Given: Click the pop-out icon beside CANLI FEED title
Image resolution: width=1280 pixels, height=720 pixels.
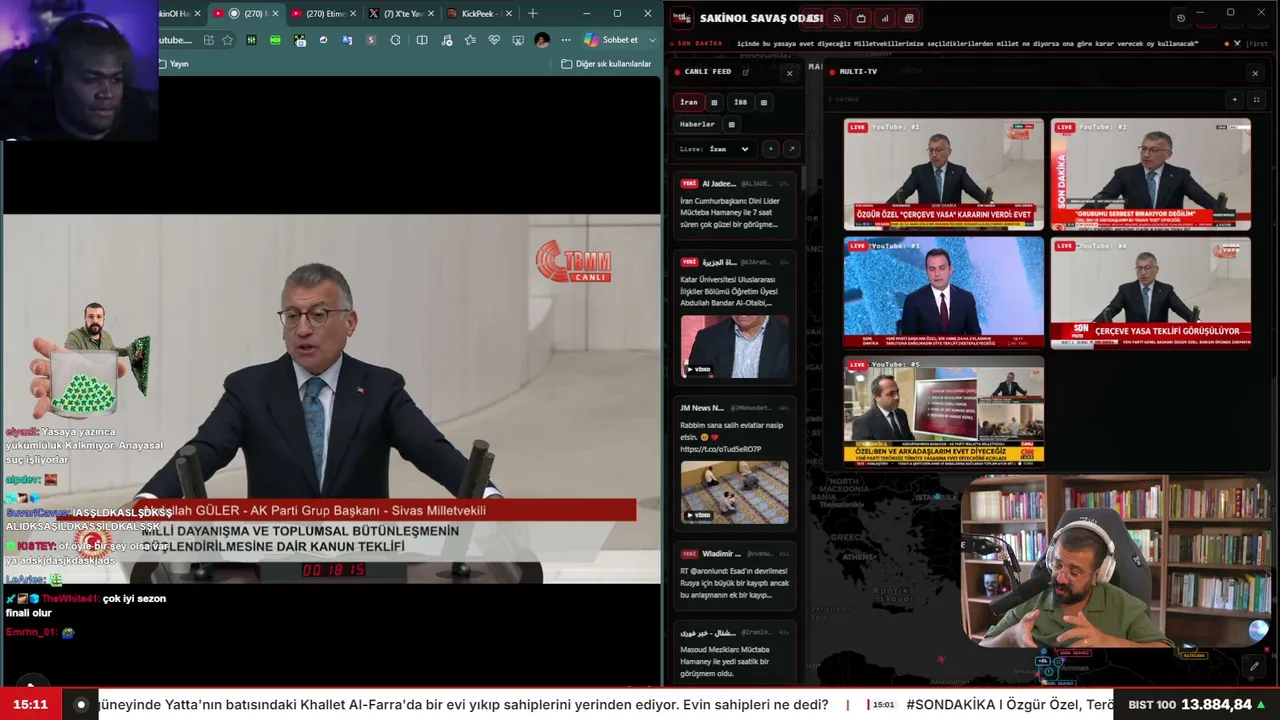Looking at the screenshot, I should [745, 72].
